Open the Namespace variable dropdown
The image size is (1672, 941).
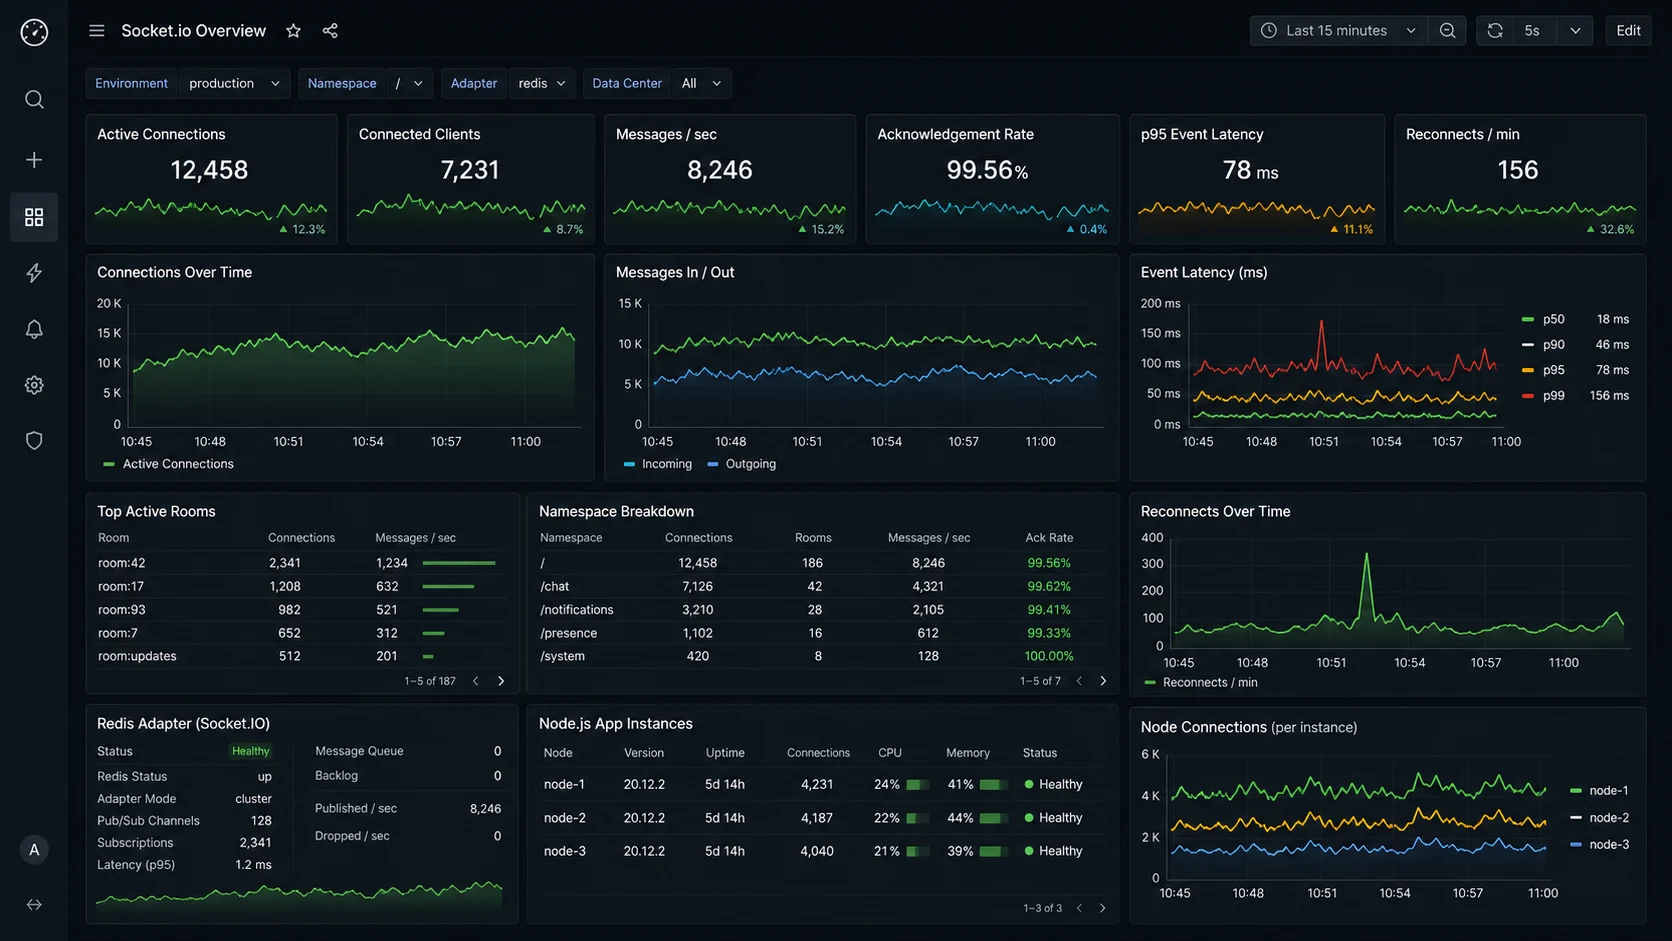409,83
